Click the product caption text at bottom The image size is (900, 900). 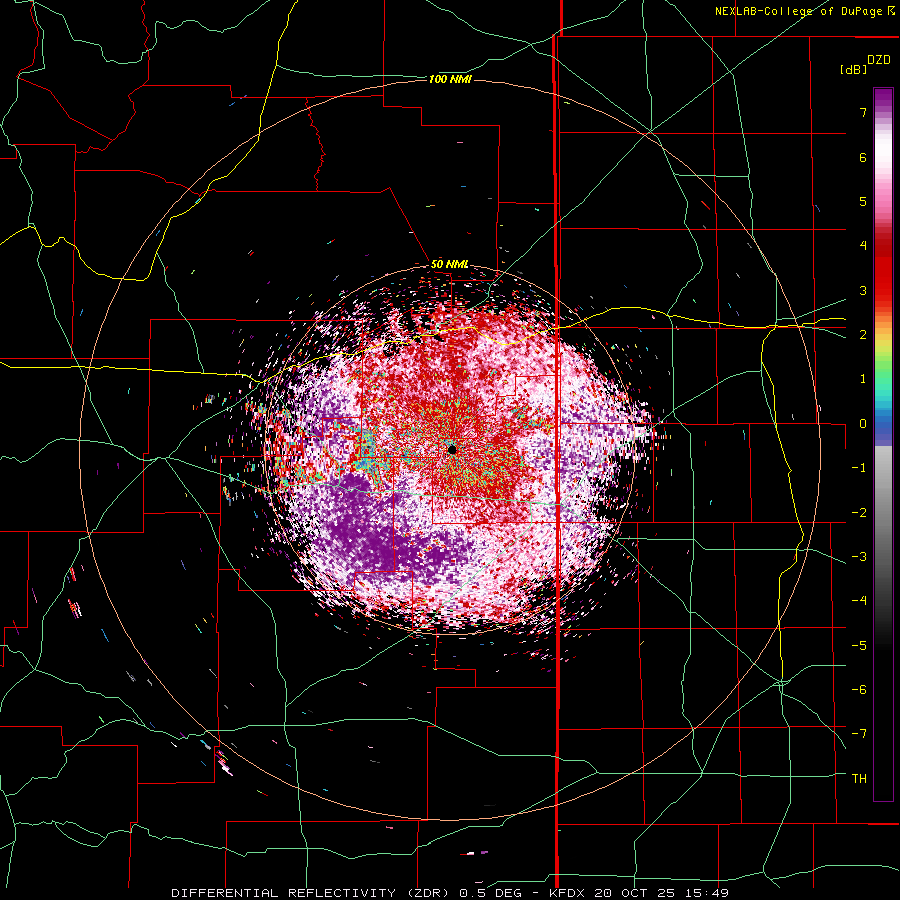point(450,893)
